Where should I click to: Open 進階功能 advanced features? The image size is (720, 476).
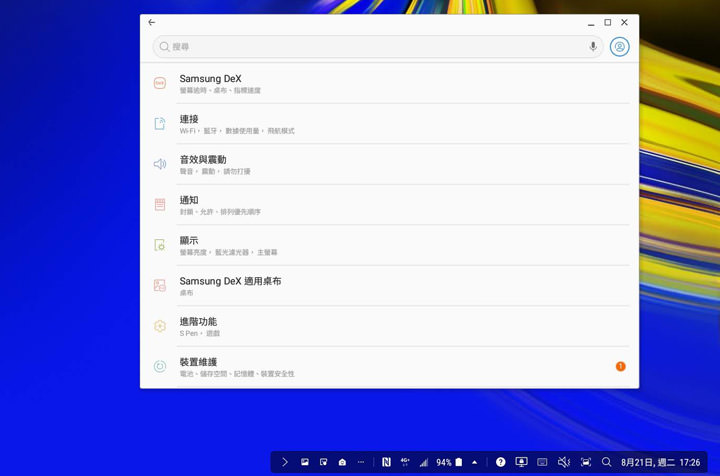point(389,326)
